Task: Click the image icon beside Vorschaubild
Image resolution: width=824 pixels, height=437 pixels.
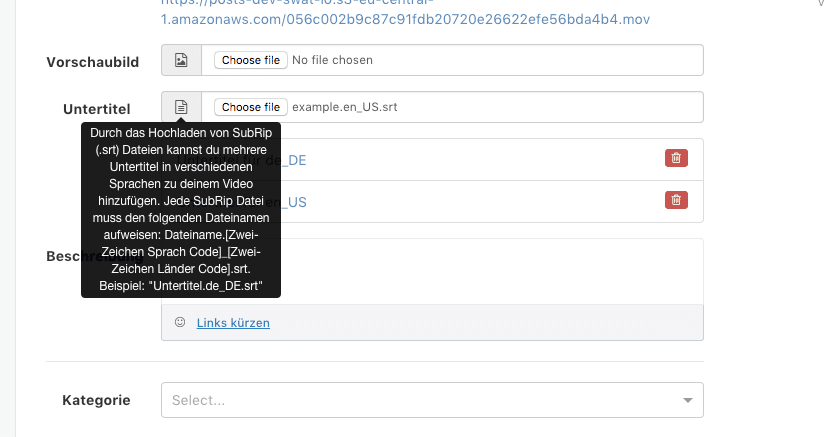Action: pyautogui.click(x=181, y=60)
